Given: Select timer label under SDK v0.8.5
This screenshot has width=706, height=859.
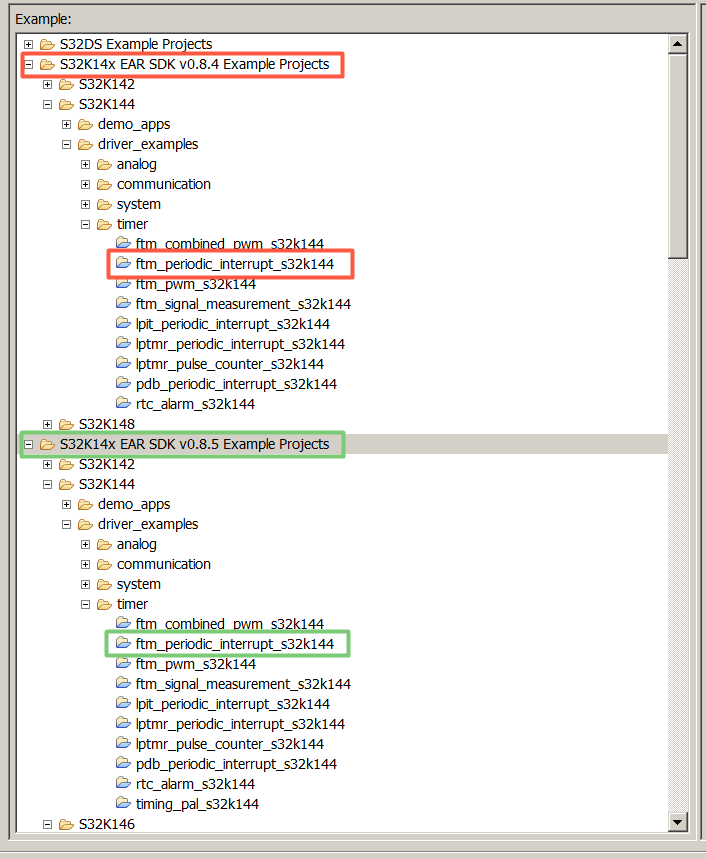Looking at the screenshot, I should 132,604.
